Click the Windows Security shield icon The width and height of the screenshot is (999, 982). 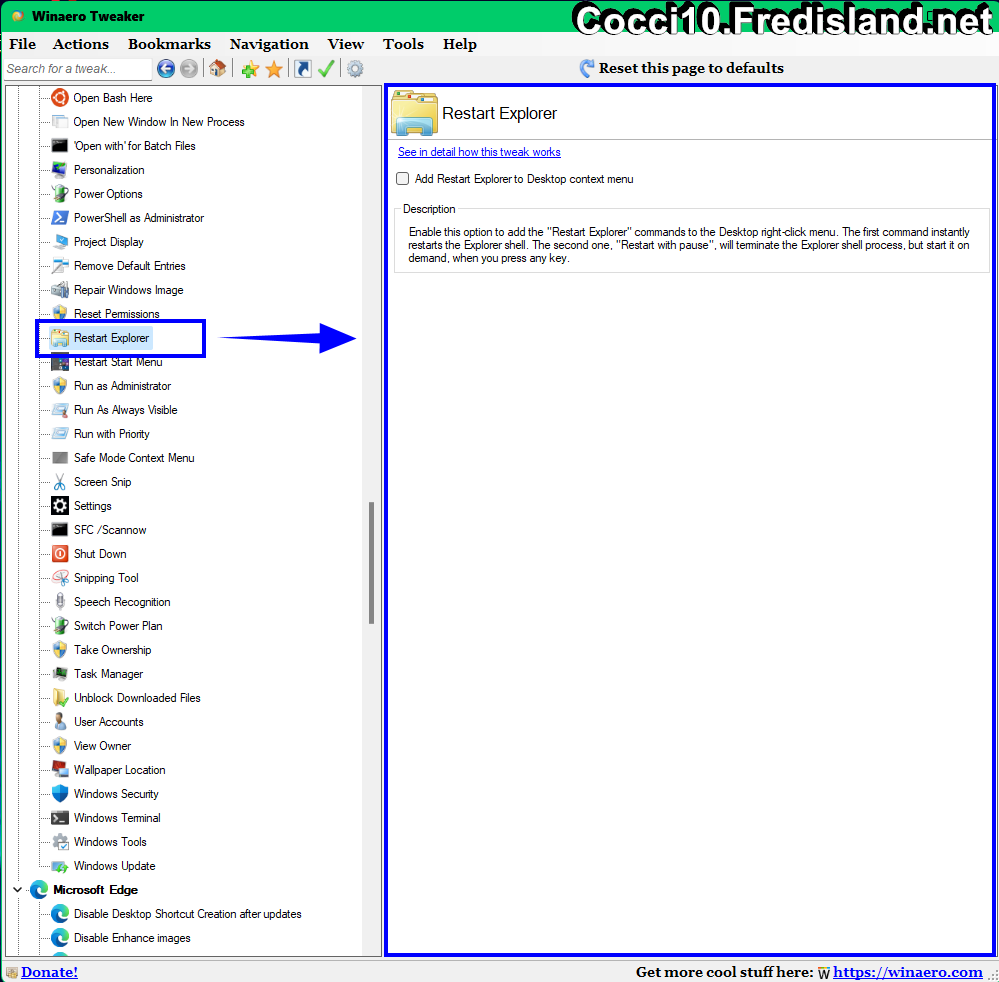click(x=60, y=793)
